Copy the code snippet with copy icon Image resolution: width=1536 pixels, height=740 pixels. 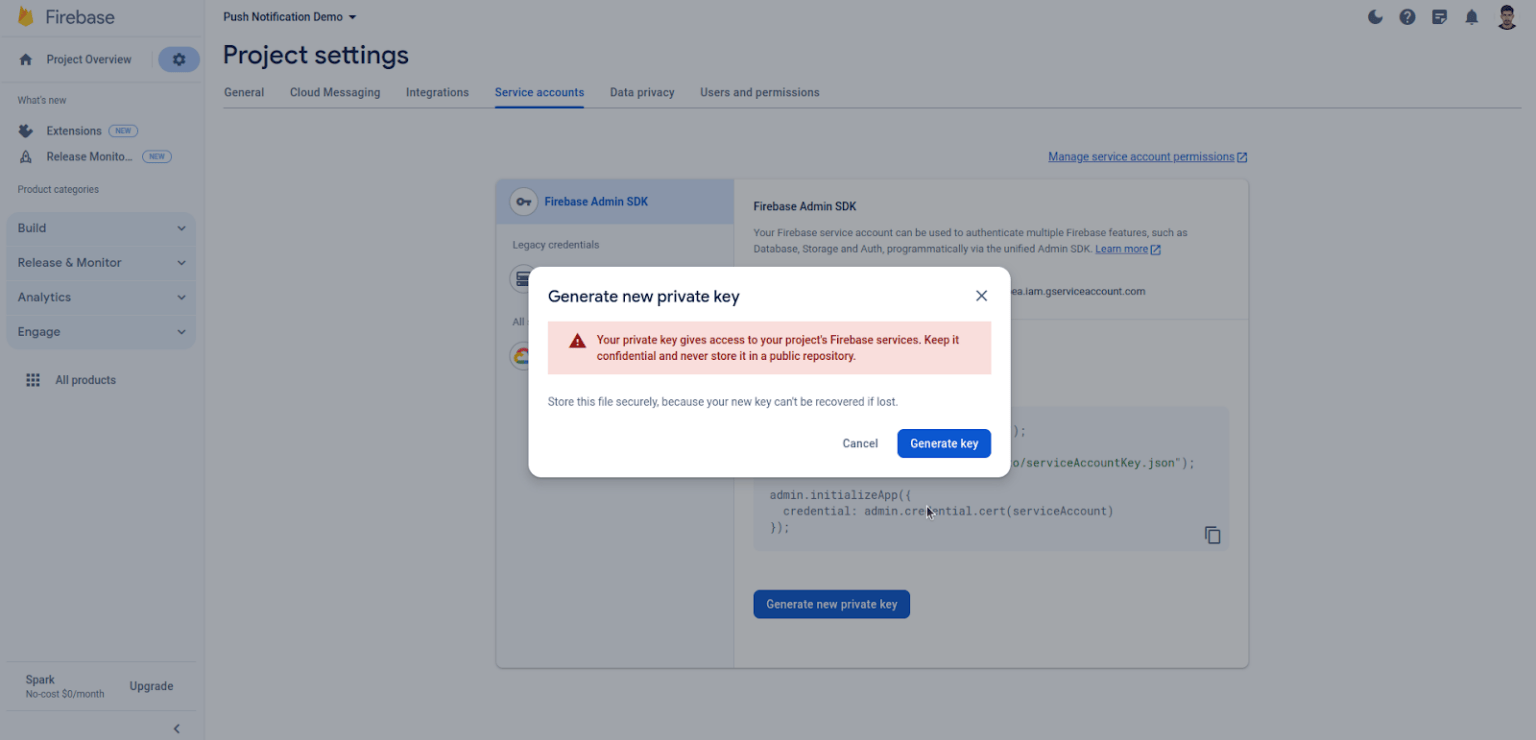pos(1212,535)
